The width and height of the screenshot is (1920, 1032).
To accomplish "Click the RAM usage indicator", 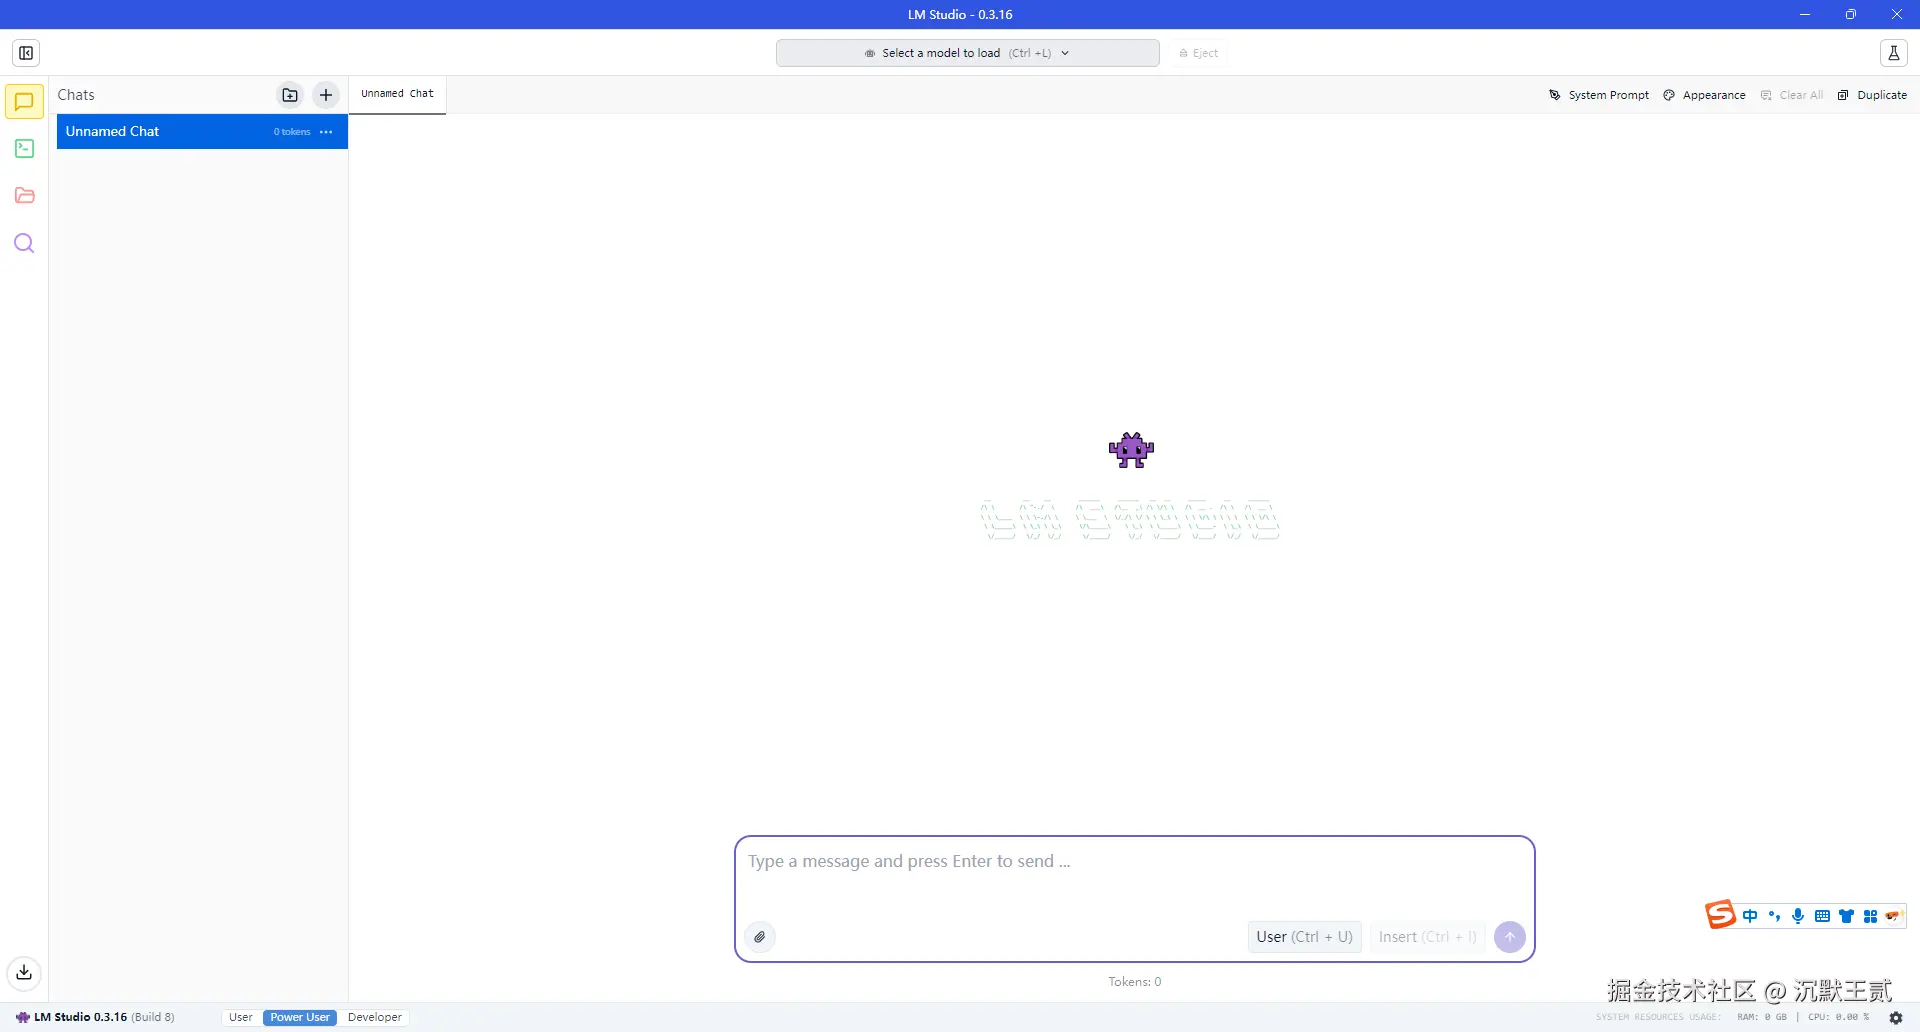I will click(x=1762, y=1017).
